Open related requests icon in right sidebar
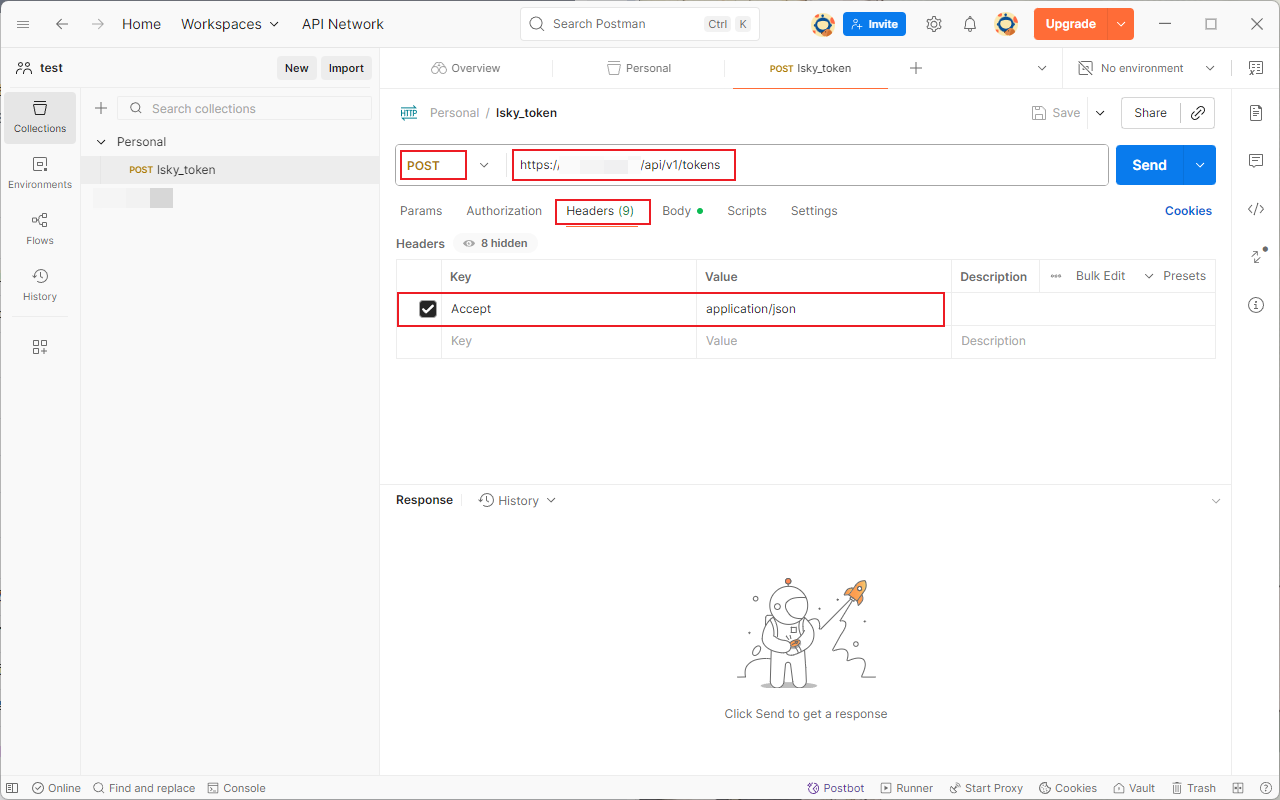 (x=1257, y=256)
